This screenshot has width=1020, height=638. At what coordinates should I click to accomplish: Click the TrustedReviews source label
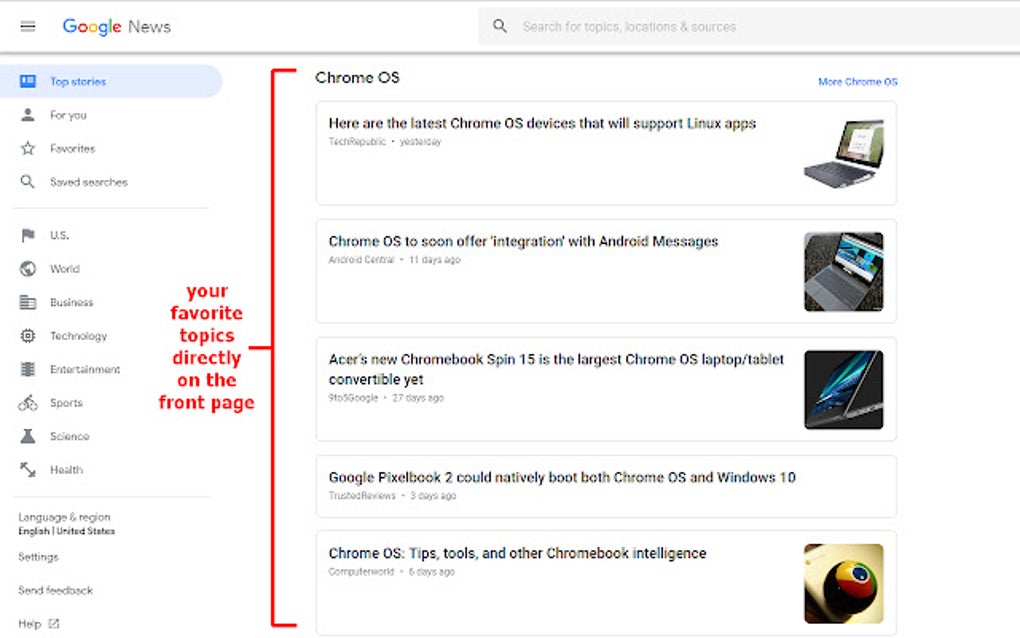coord(362,496)
